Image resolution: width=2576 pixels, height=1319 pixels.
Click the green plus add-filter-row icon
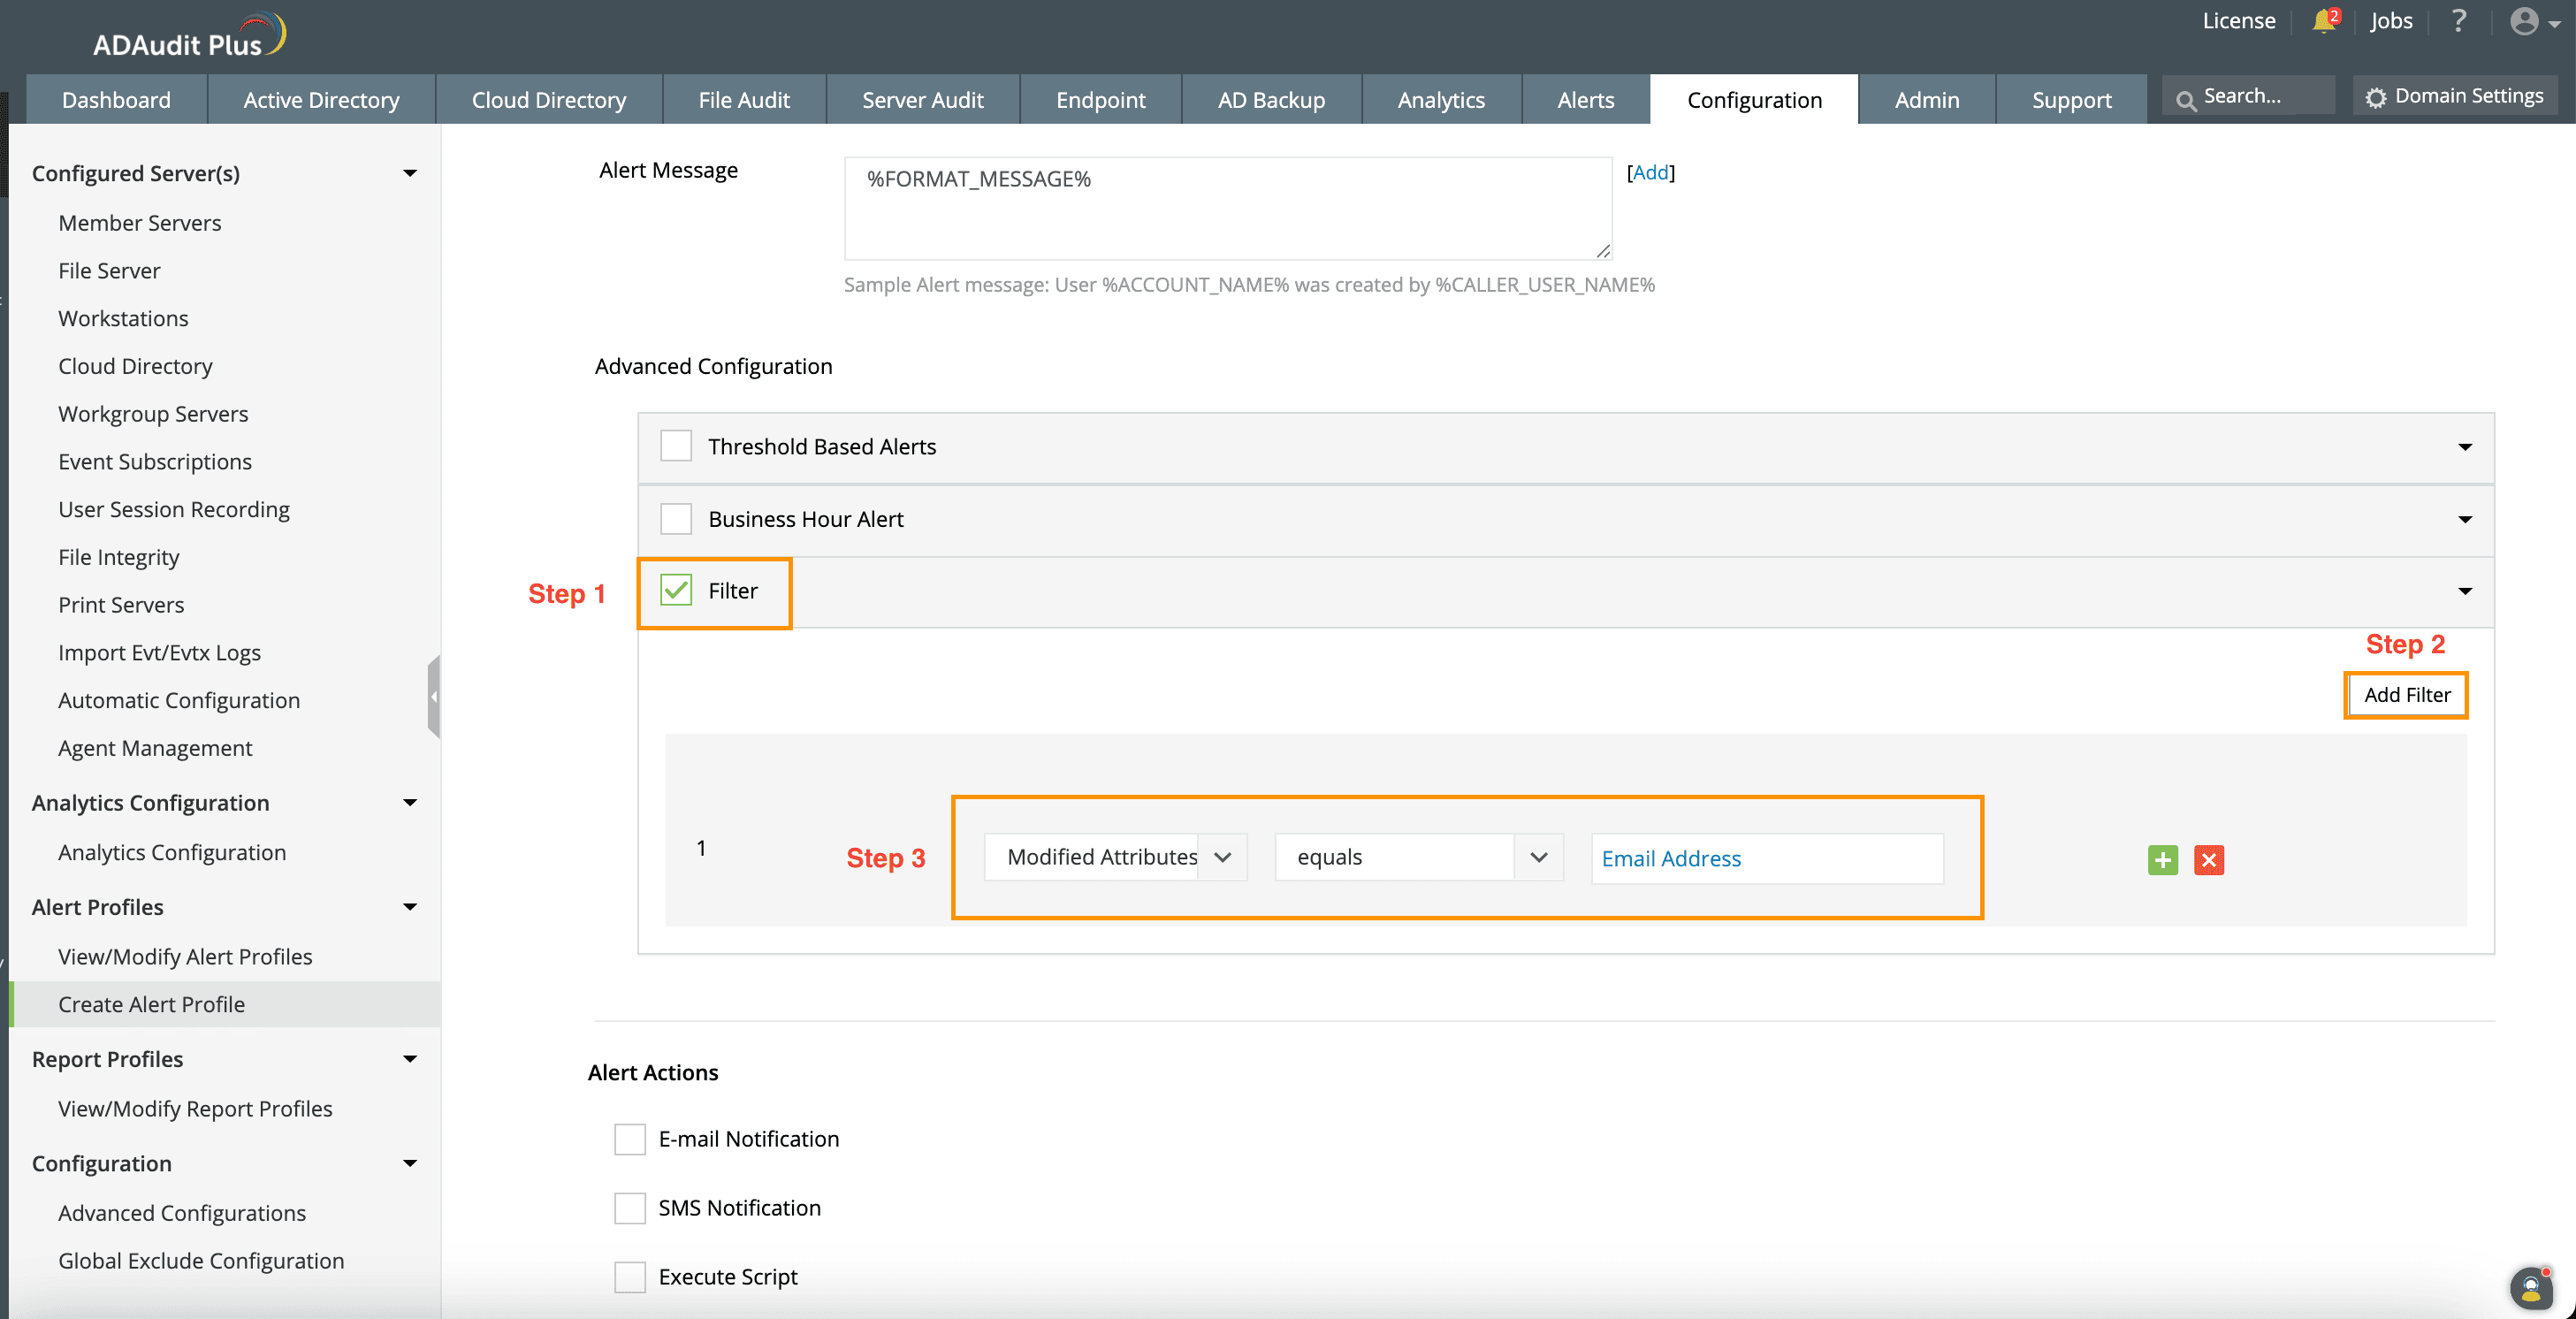[x=2162, y=860]
